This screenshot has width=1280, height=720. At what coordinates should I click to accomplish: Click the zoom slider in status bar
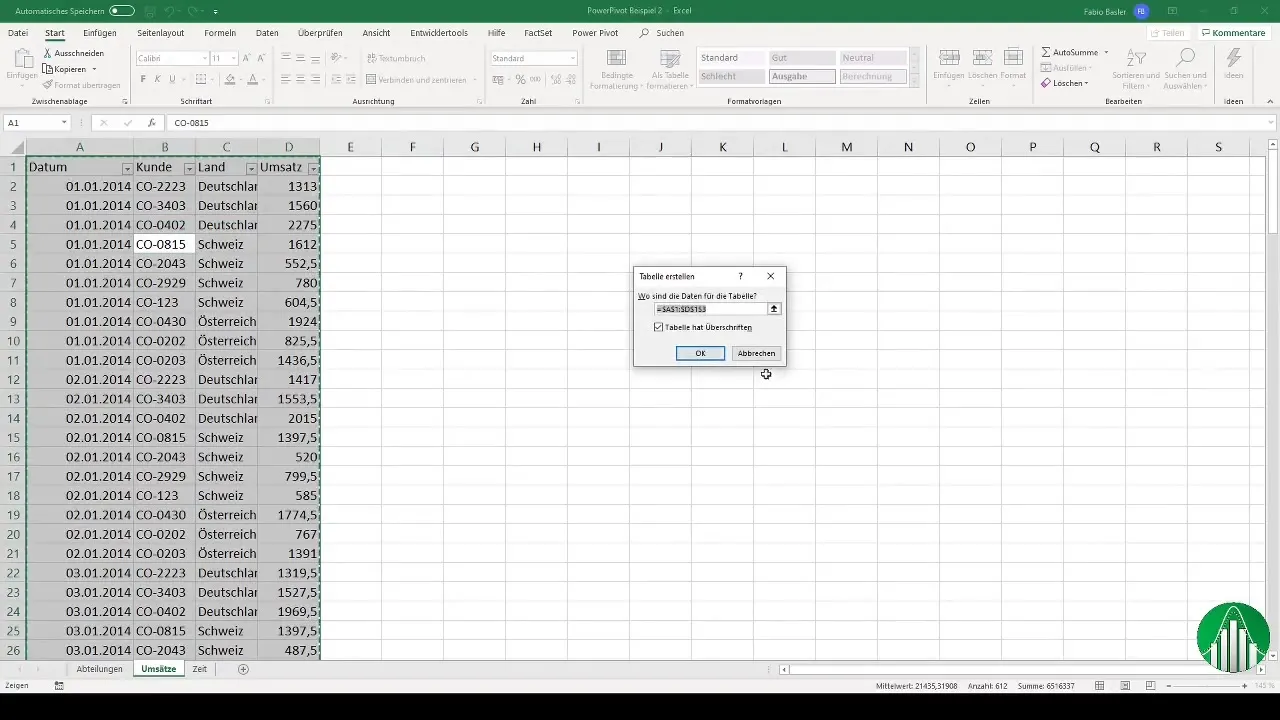pos(1205,685)
